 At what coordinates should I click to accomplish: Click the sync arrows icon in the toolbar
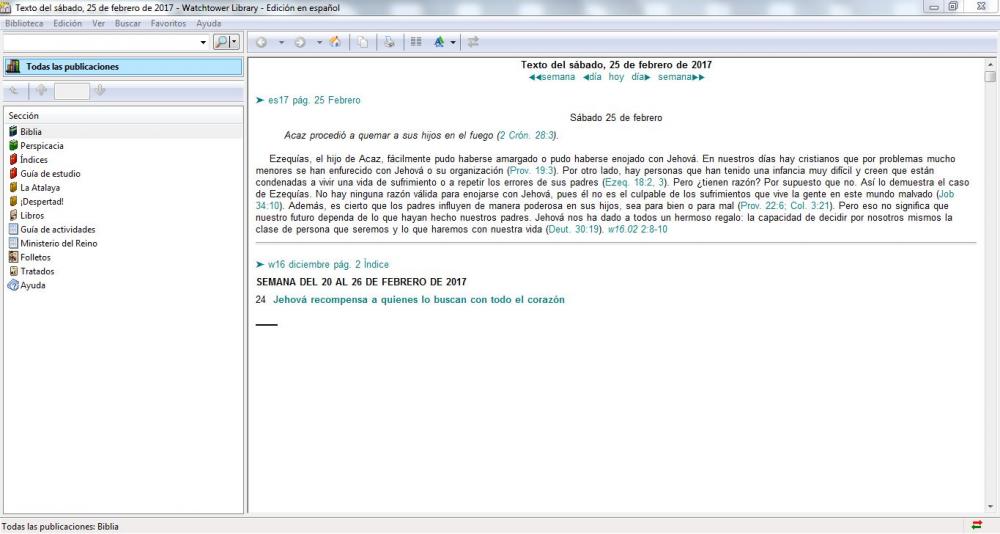pyautogui.click(x=473, y=42)
